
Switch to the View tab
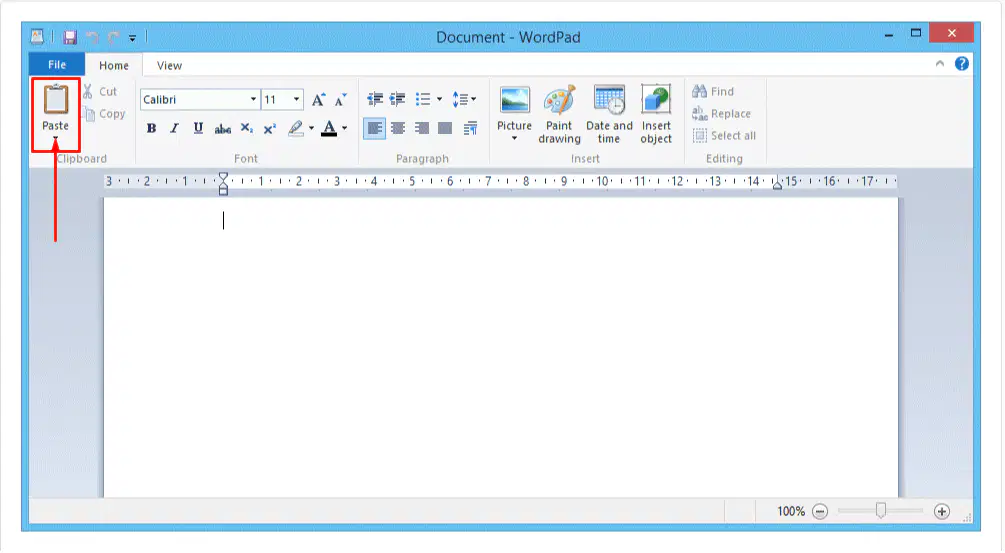pos(169,65)
